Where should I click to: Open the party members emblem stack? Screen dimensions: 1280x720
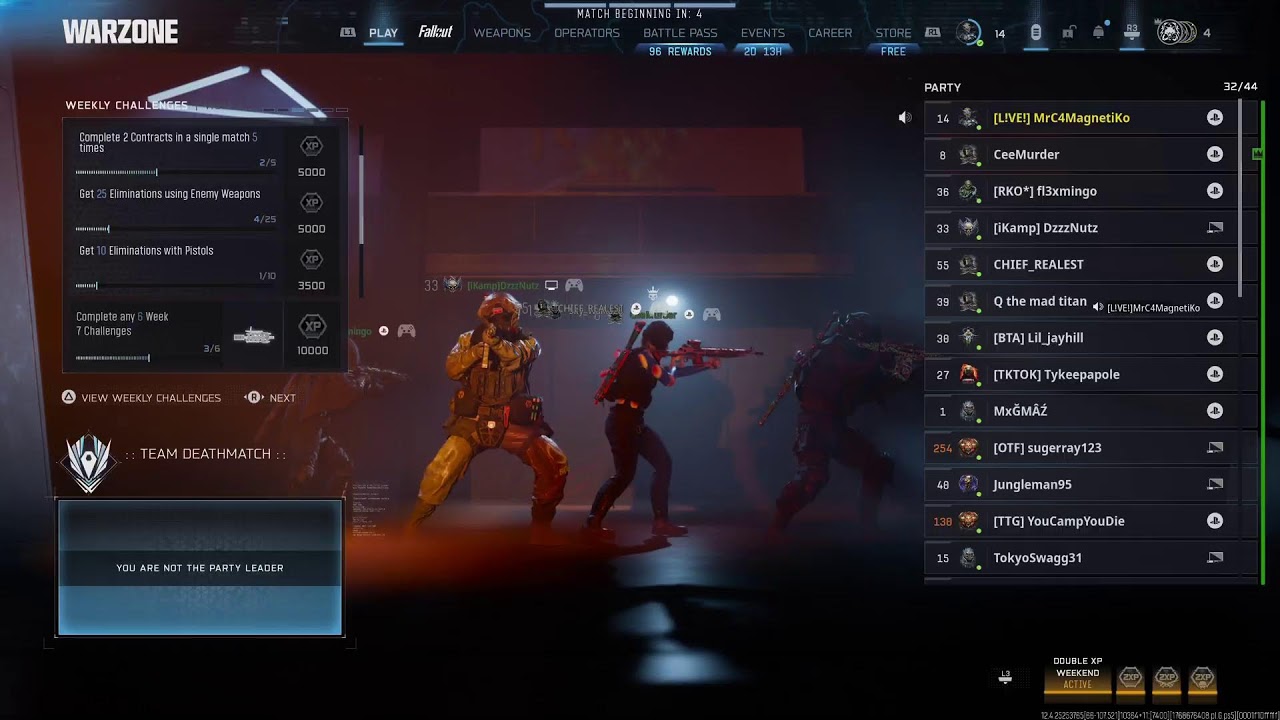(1175, 33)
